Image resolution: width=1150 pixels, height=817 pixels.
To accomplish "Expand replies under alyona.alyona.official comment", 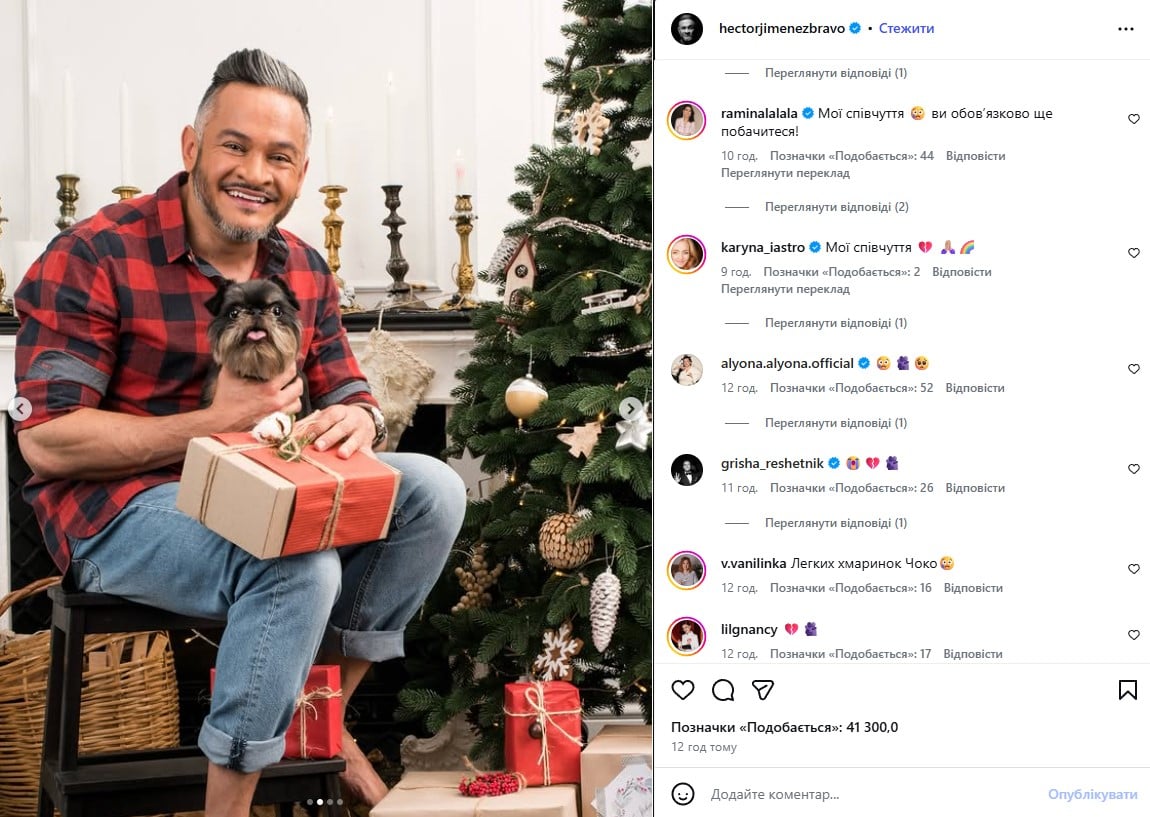I will click(835, 422).
